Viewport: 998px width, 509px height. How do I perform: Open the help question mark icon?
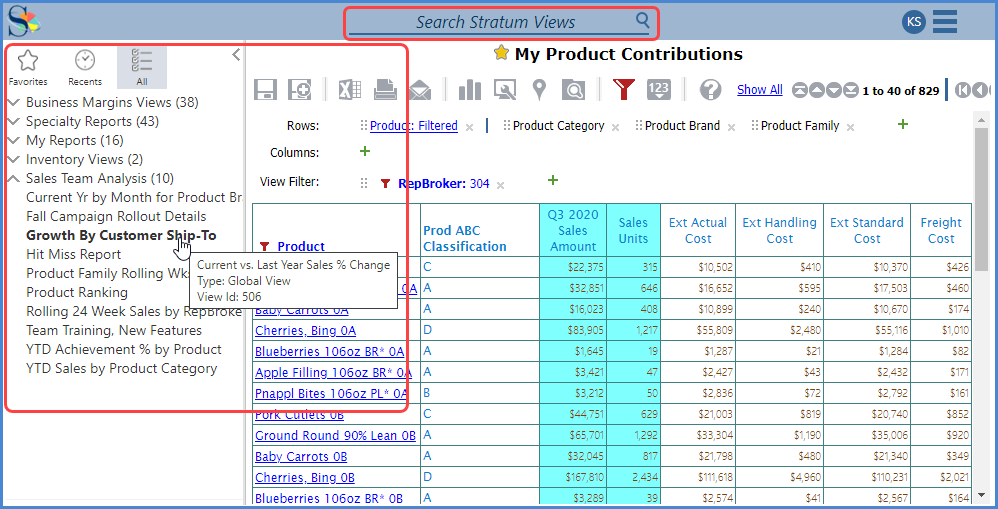click(x=710, y=90)
